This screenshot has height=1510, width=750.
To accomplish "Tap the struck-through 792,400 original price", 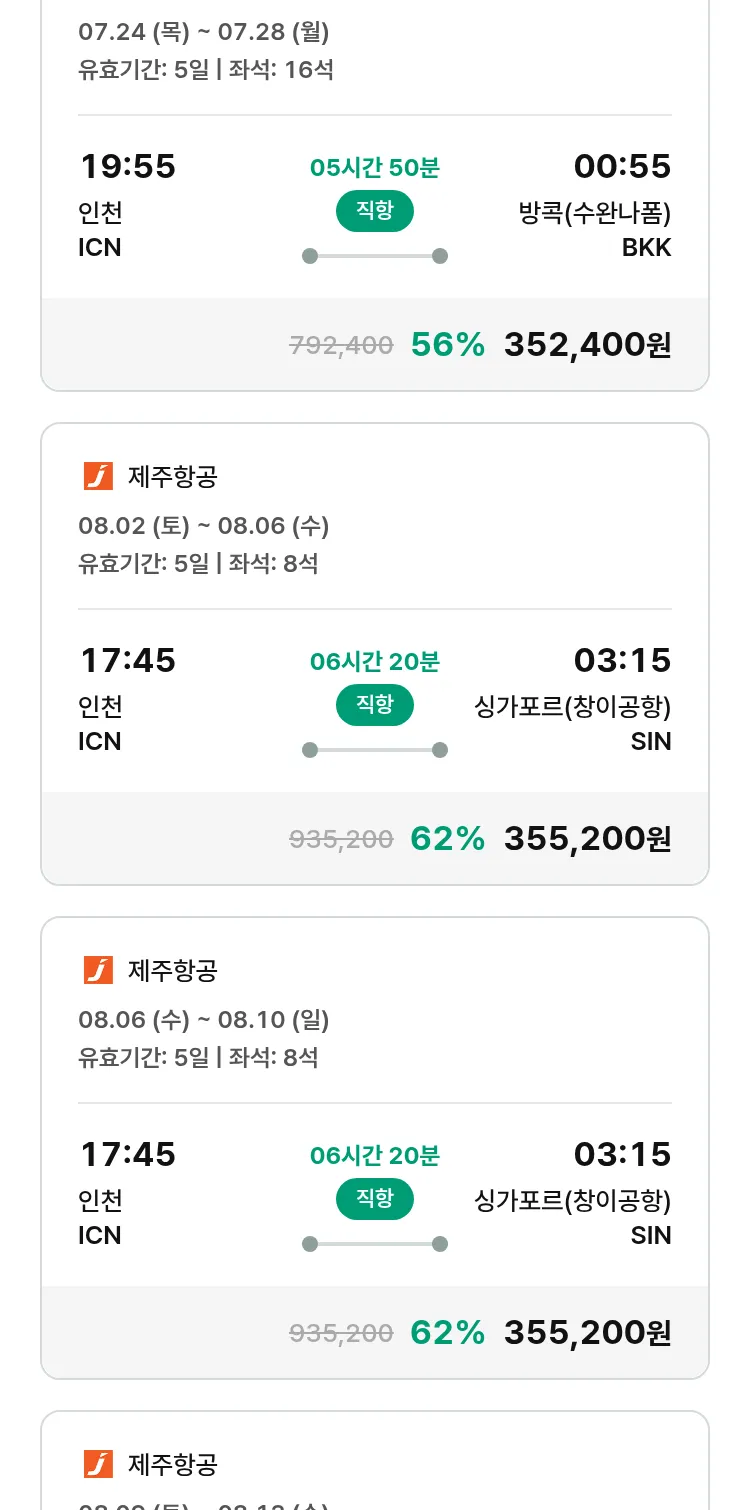I will (x=341, y=346).
